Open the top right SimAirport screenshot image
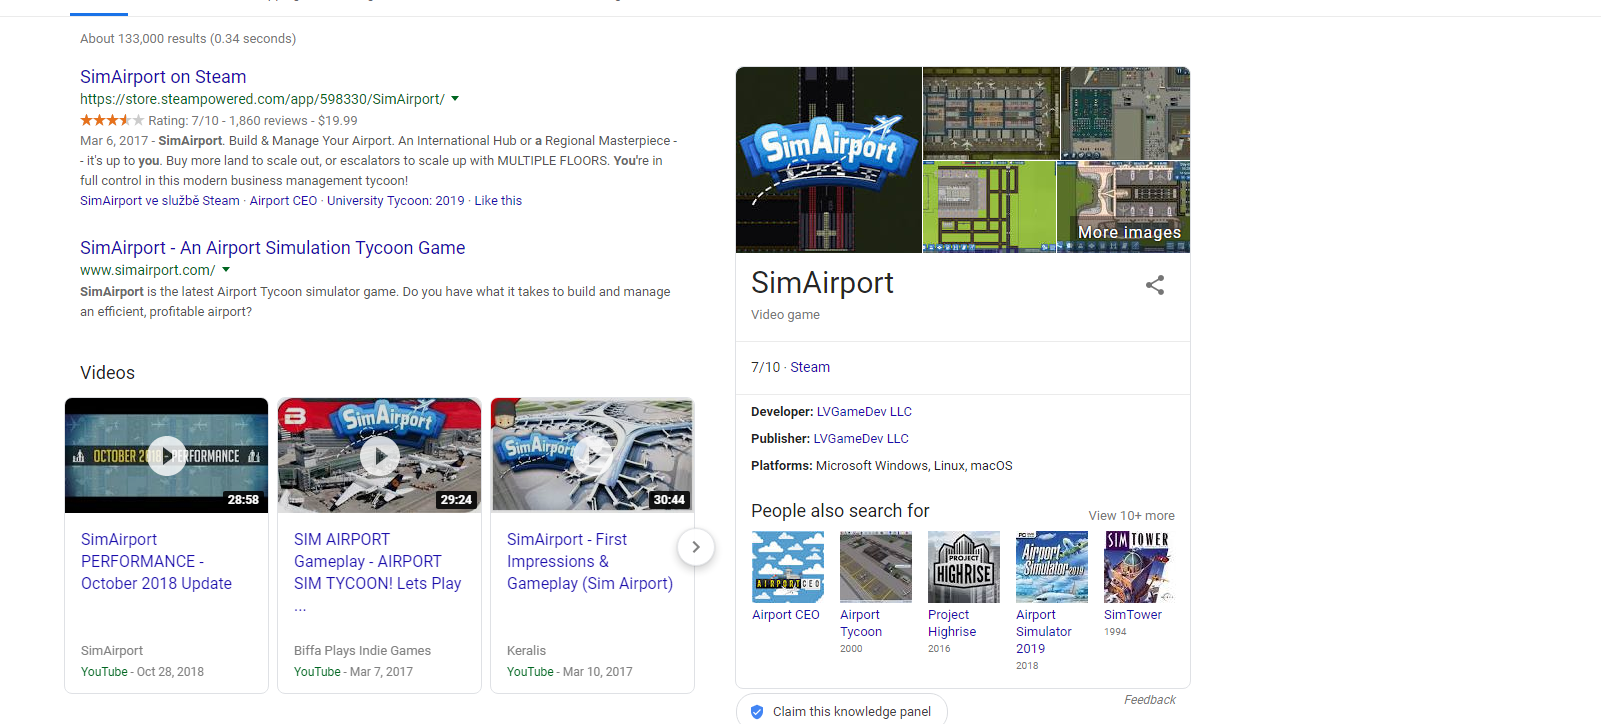Image resolution: width=1601 pixels, height=724 pixels. pos(1125,113)
